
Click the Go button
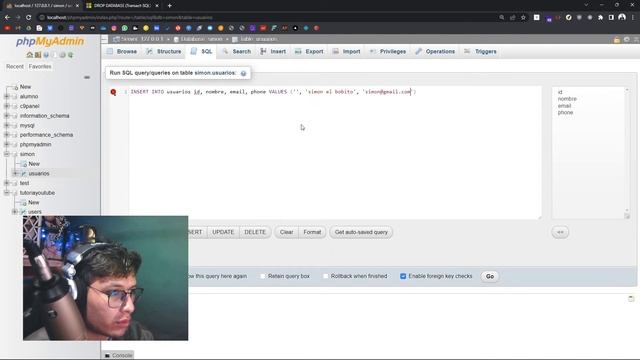click(490, 276)
